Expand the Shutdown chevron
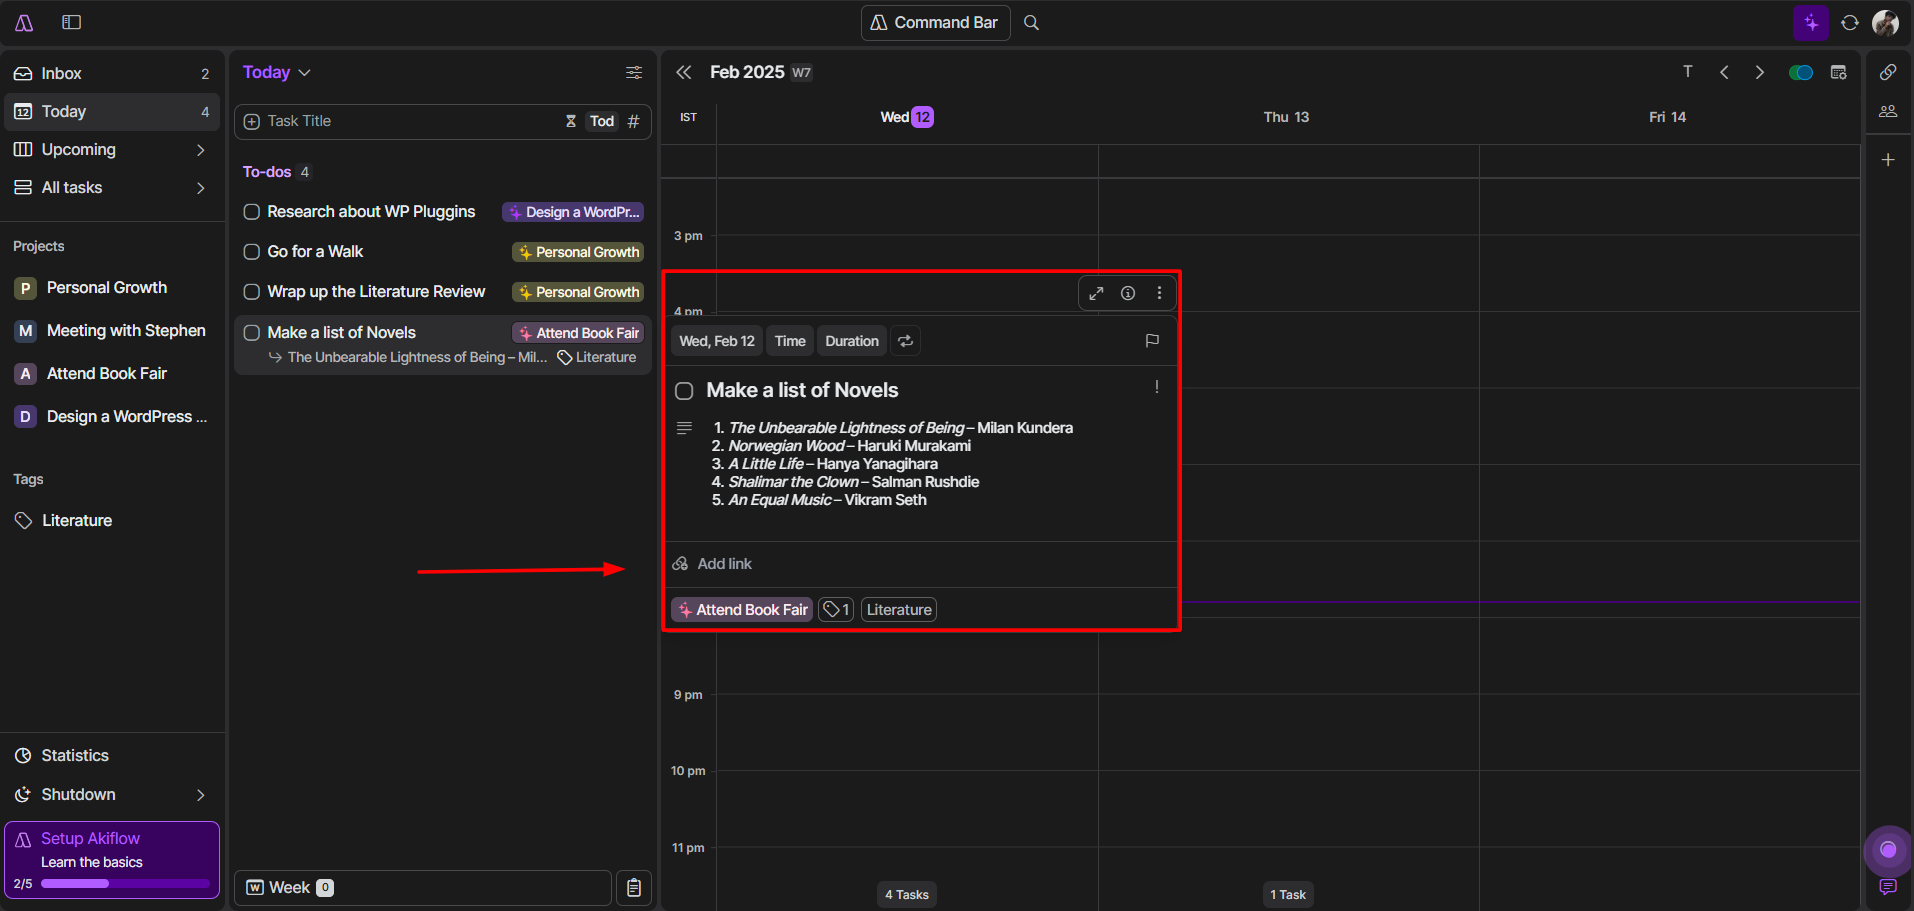 (201, 795)
